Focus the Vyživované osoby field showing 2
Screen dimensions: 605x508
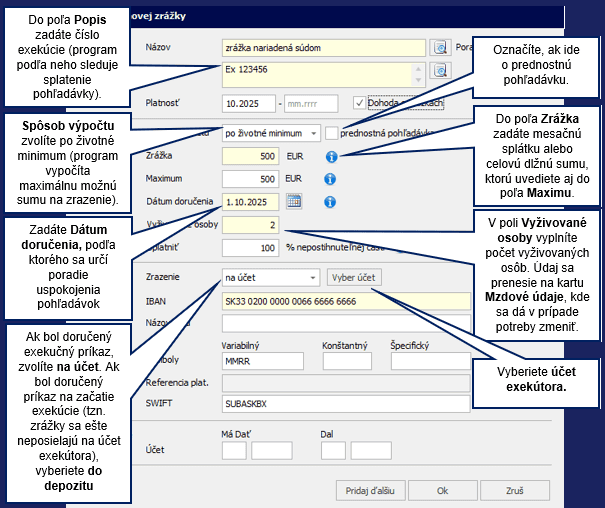[250, 224]
